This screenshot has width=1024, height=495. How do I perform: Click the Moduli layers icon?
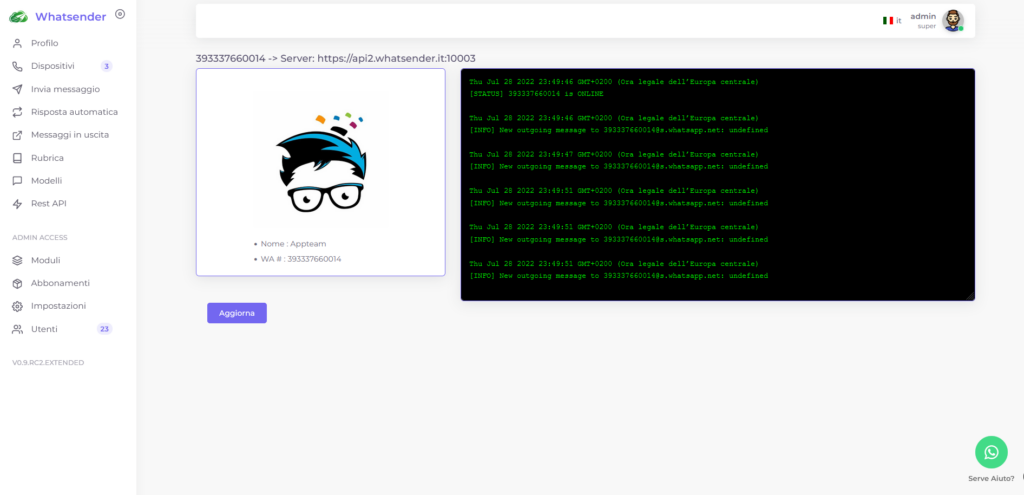[x=18, y=260]
